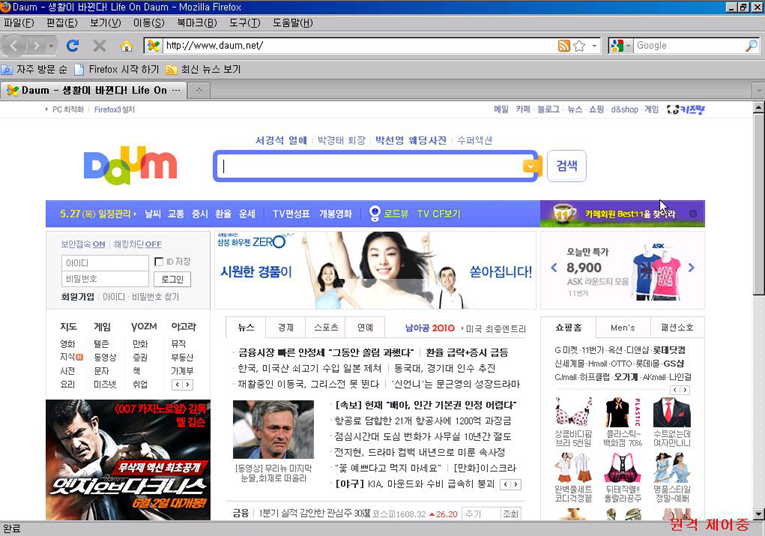Click the Daum site icon in address bar
765x536 pixels.
(153, 46)
